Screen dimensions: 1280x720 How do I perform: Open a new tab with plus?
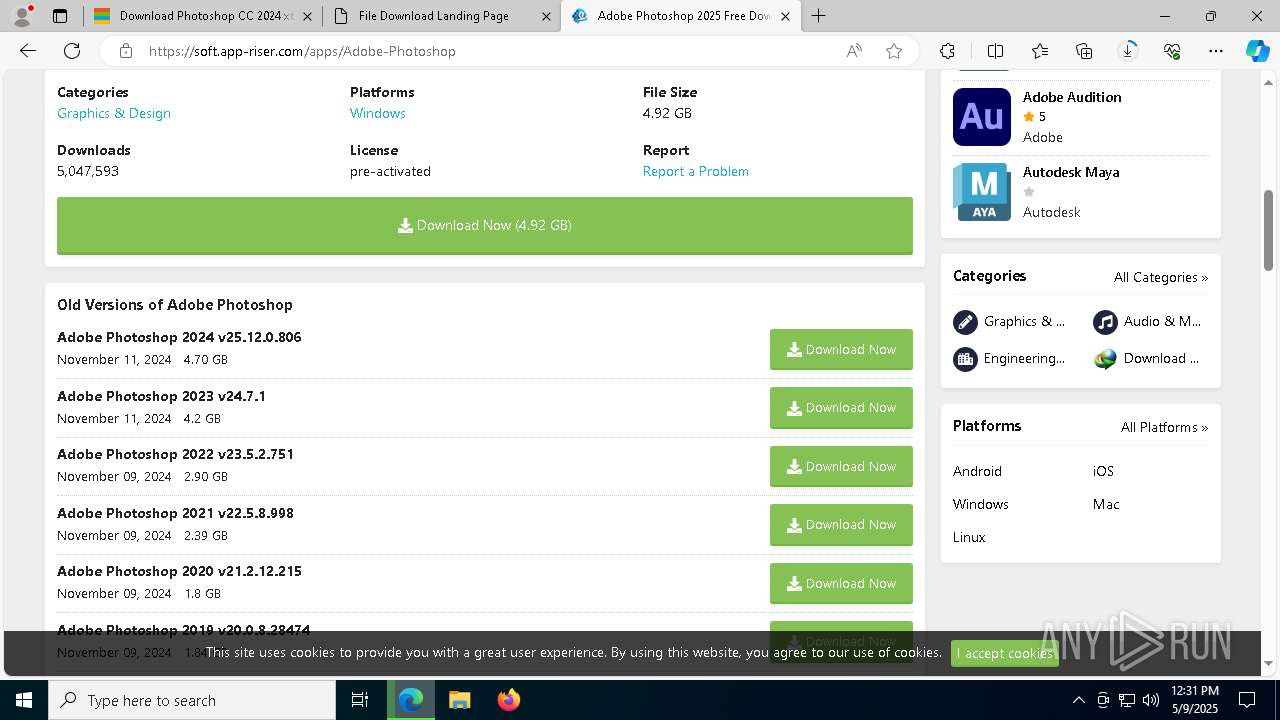pyautogui.click(x=819, y=16)
